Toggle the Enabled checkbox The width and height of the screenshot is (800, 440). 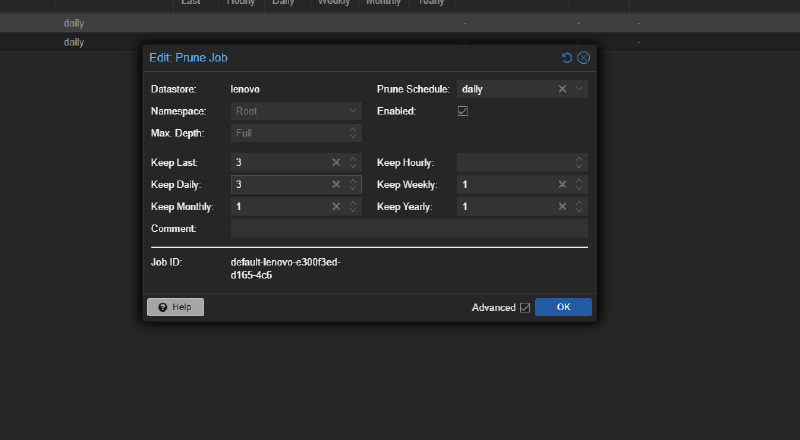coord(463,111)
